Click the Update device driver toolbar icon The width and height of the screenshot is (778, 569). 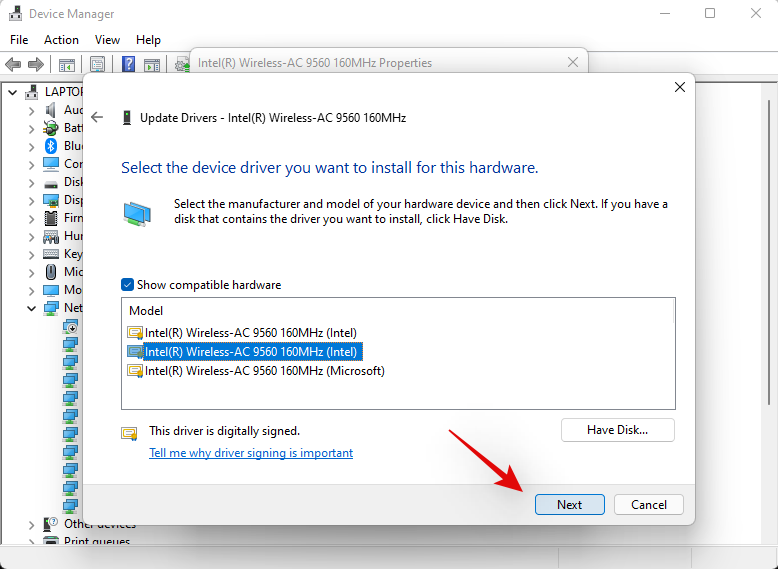coord(182,64)
